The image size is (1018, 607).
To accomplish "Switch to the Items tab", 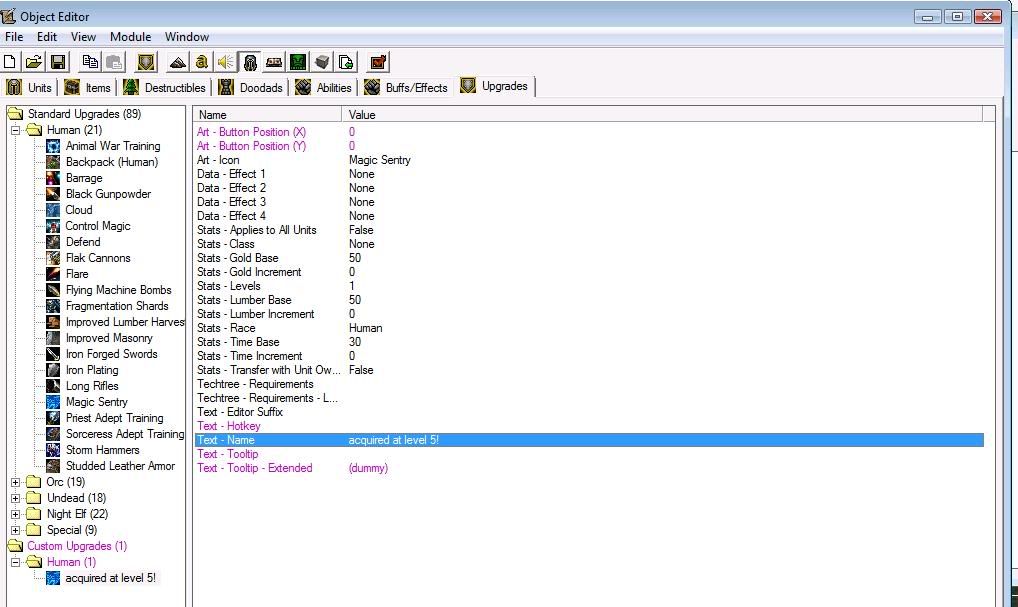I will coord(88,87).
